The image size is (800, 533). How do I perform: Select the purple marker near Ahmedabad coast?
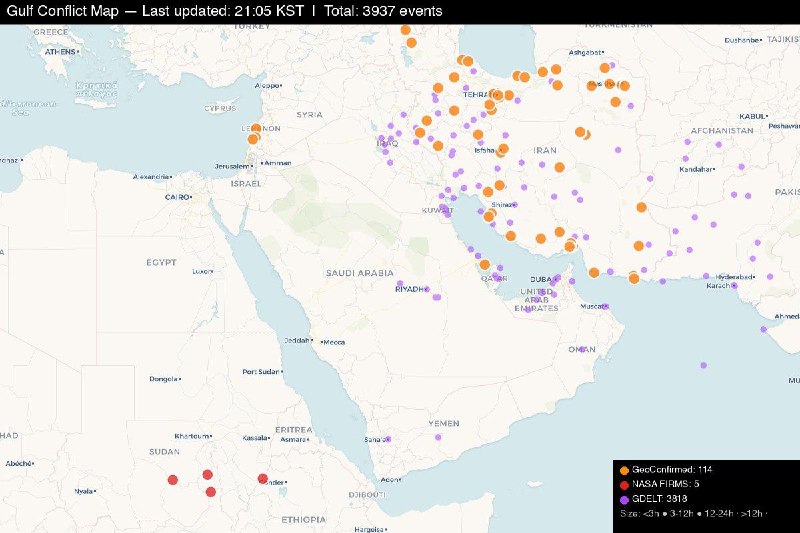tap(764, 327)
